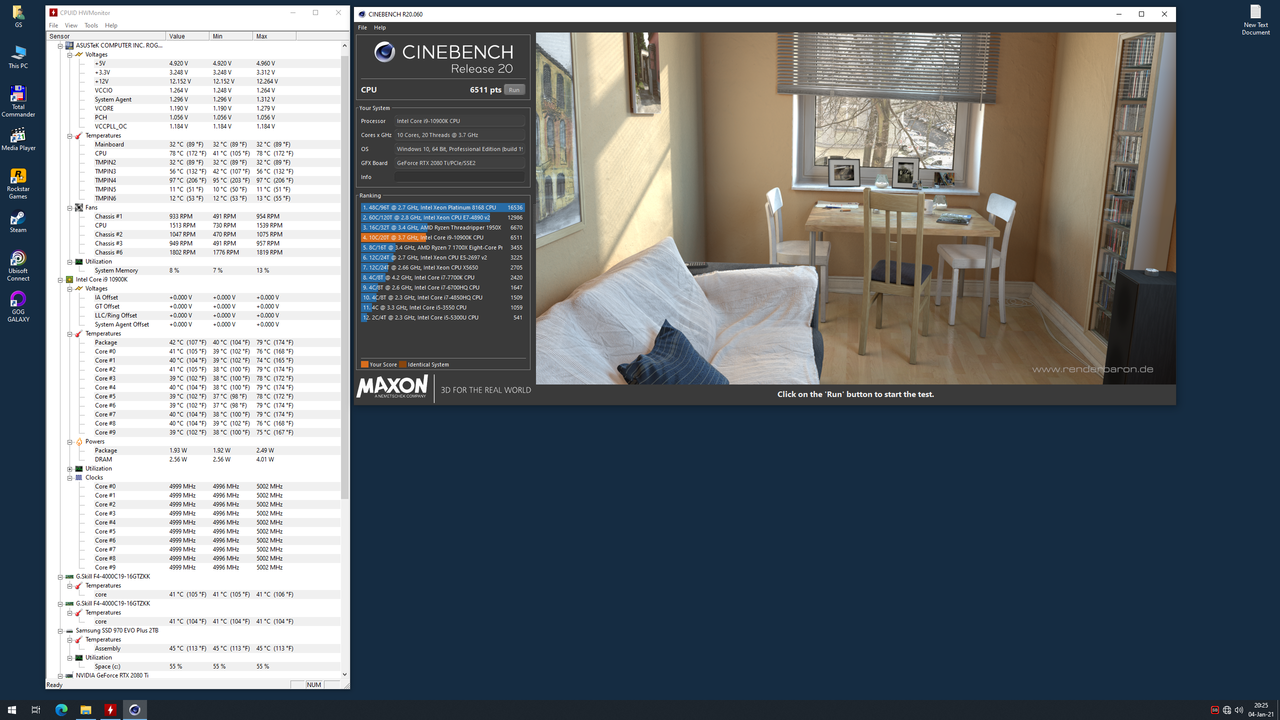Click the Min column header
This screenshot has width=1280, height=720.
[x=233, y=36]
